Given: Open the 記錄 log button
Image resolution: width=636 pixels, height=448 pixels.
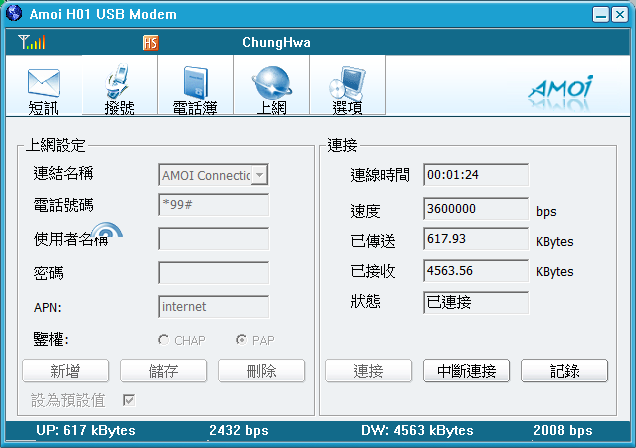Looking at the screenshot, I should [565, 371].
